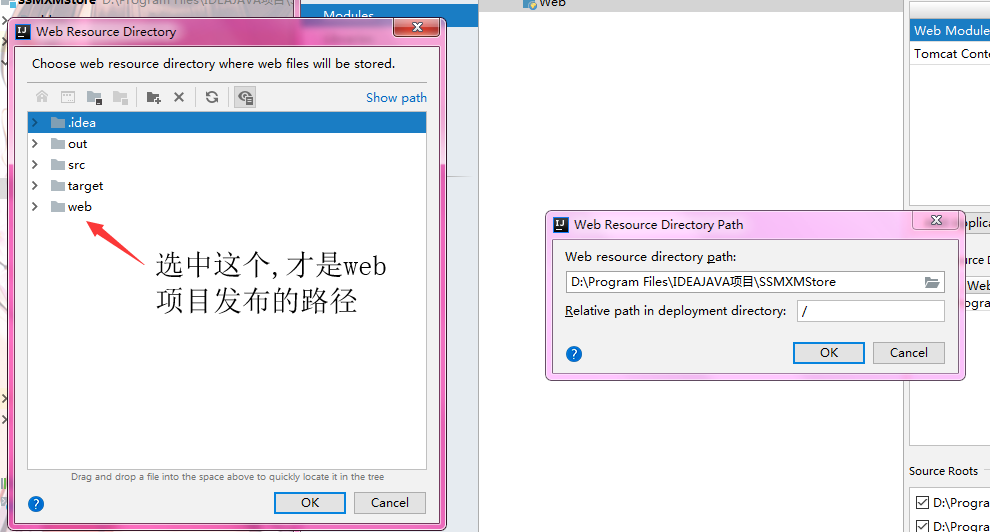
Task: Click the Refresh toolbar icon
Action: tap(212, 97)
